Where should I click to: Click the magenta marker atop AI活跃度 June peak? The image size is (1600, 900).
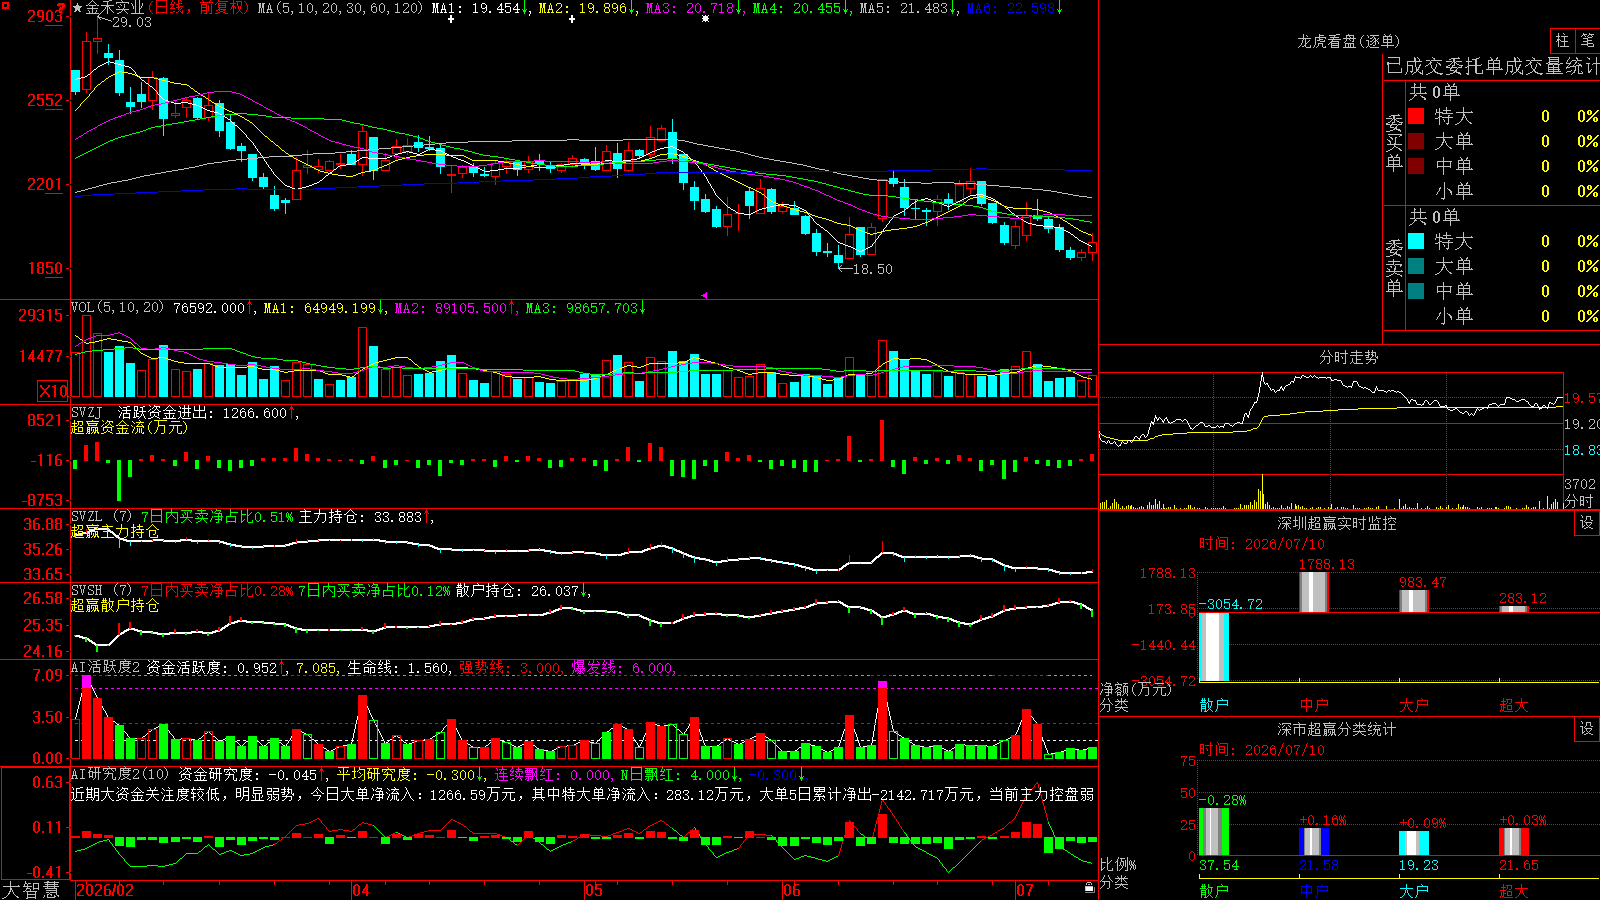click(x=882, y=685)
